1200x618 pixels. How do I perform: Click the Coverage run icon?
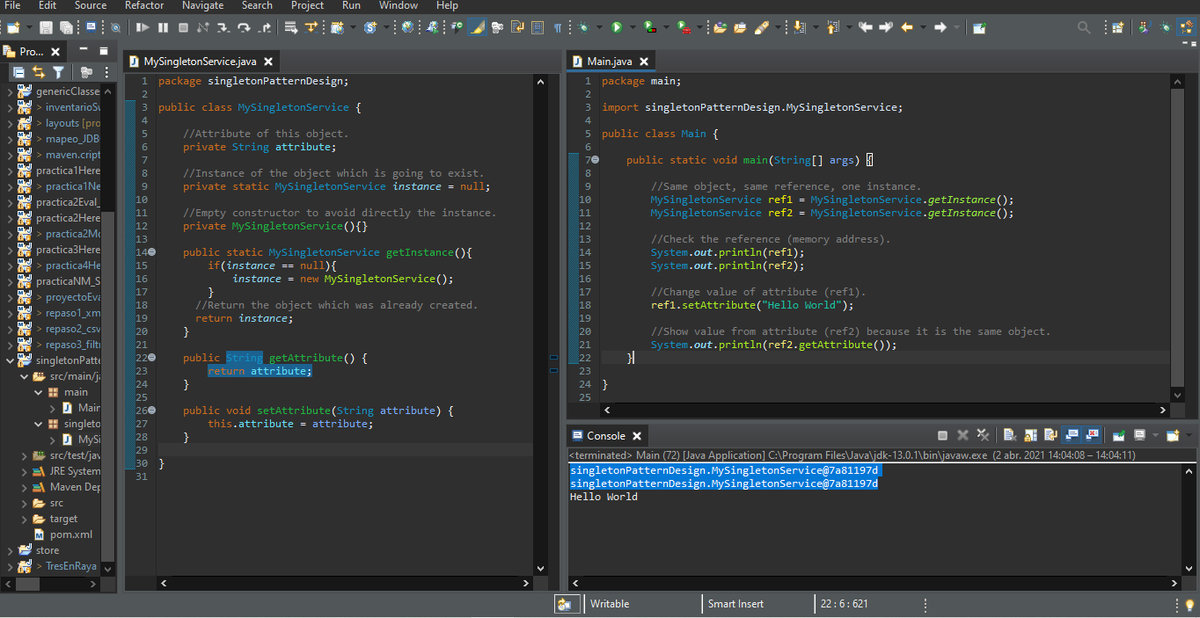coord(649,27)
